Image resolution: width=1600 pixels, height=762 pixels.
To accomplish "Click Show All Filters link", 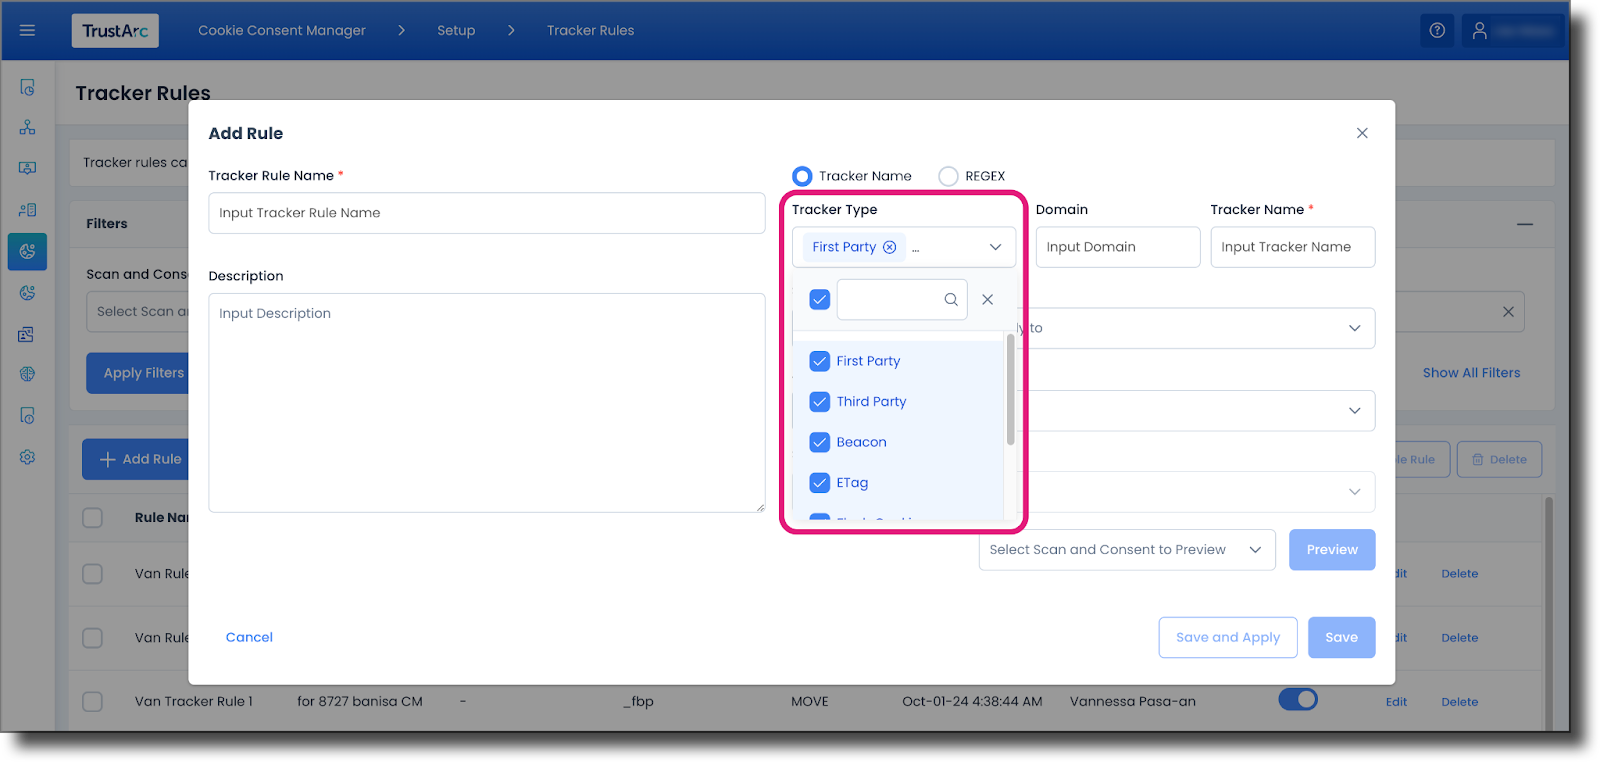I will (1471, 373).
